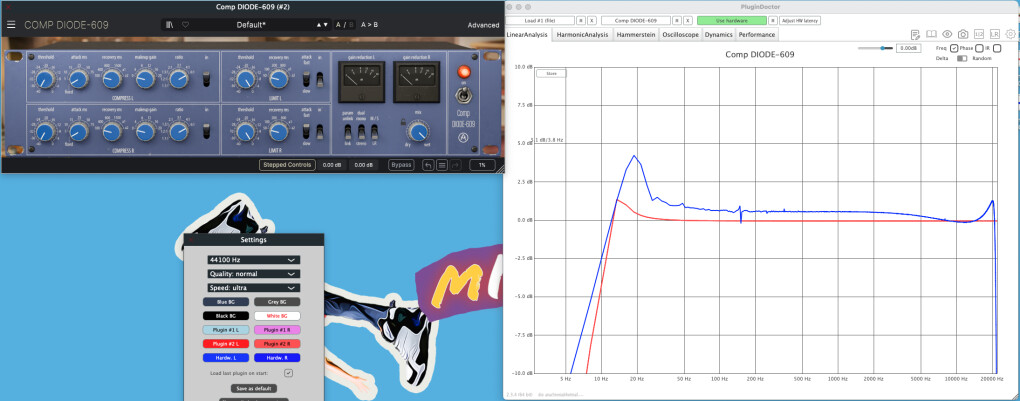The image size is (1020, 401).
Task: Open the manual book icon
Action: tap(931, 34)
